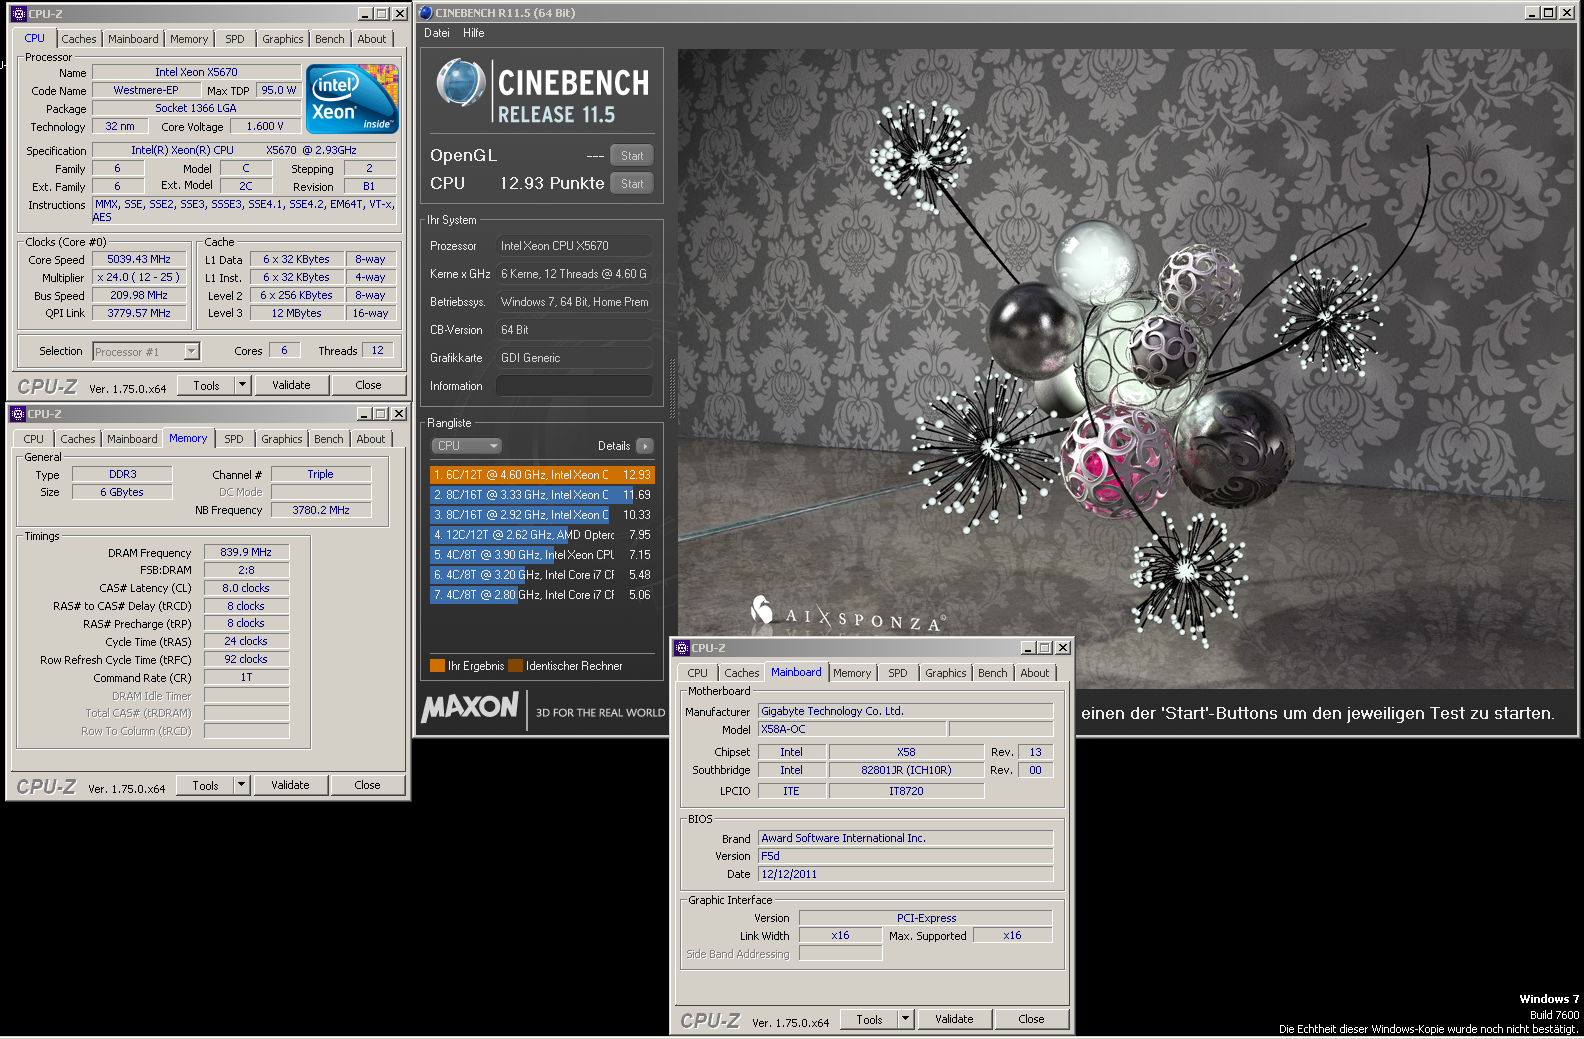Viewport: 1584px width, 1039px height.
Task: Click the orange Ihr Ergebnis legend swatch
Action: coord(437,666)
